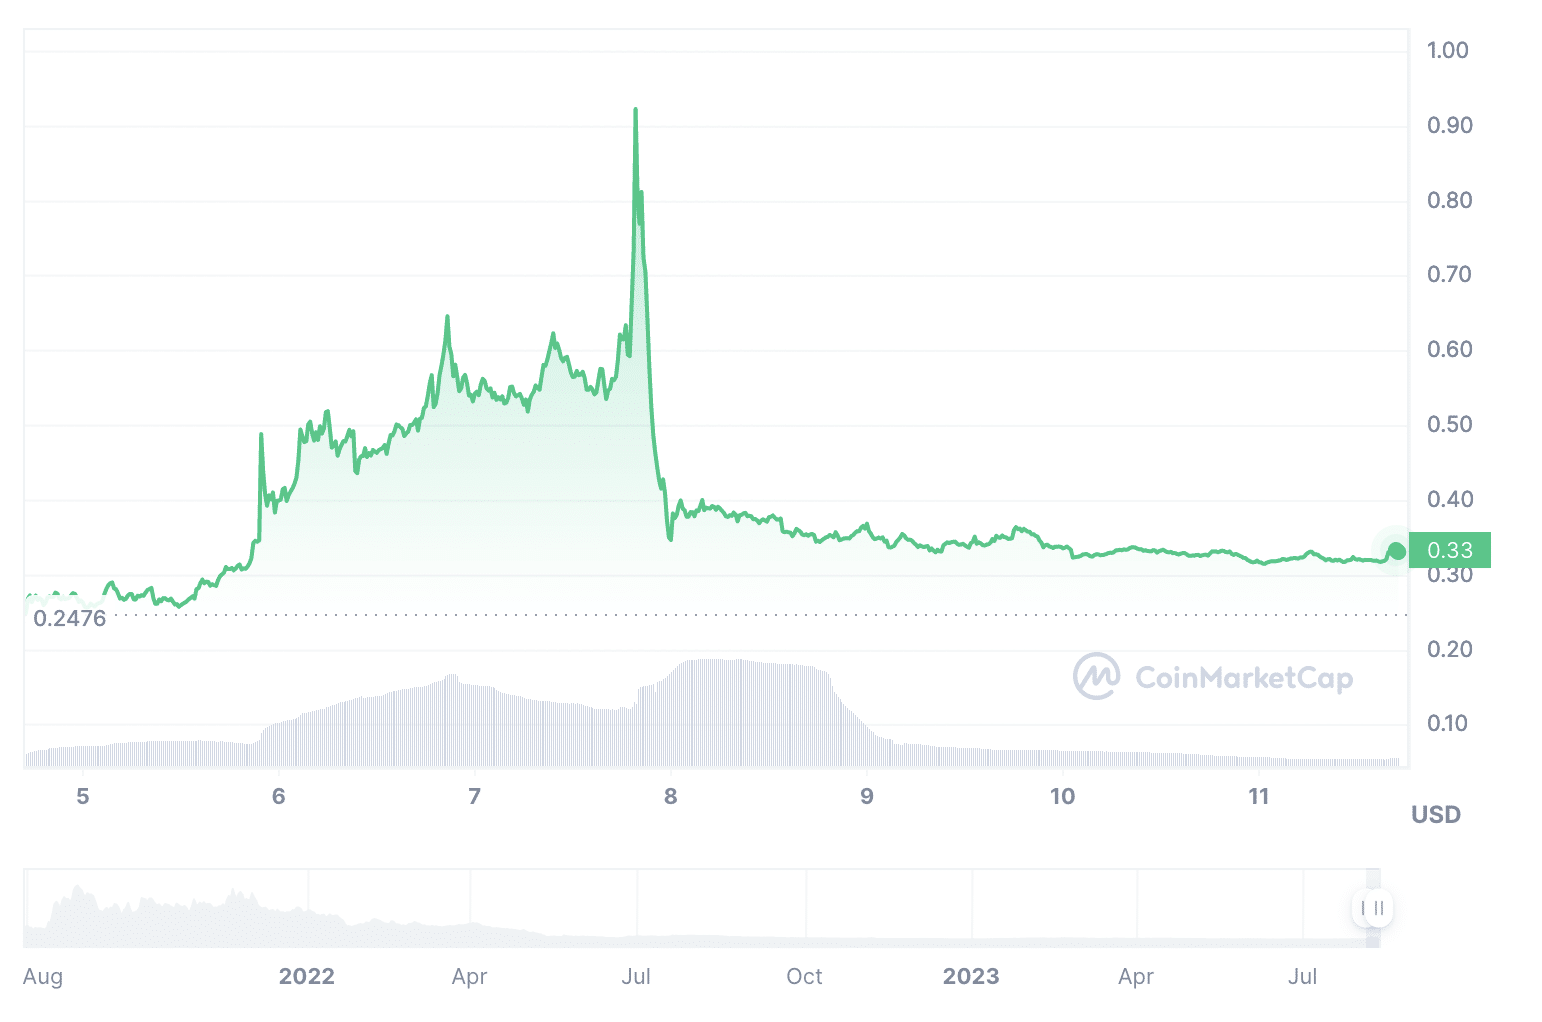Select the 8 marker on time axis
This screenshot has height=1022, width=1542.
[x=671, y=796]
